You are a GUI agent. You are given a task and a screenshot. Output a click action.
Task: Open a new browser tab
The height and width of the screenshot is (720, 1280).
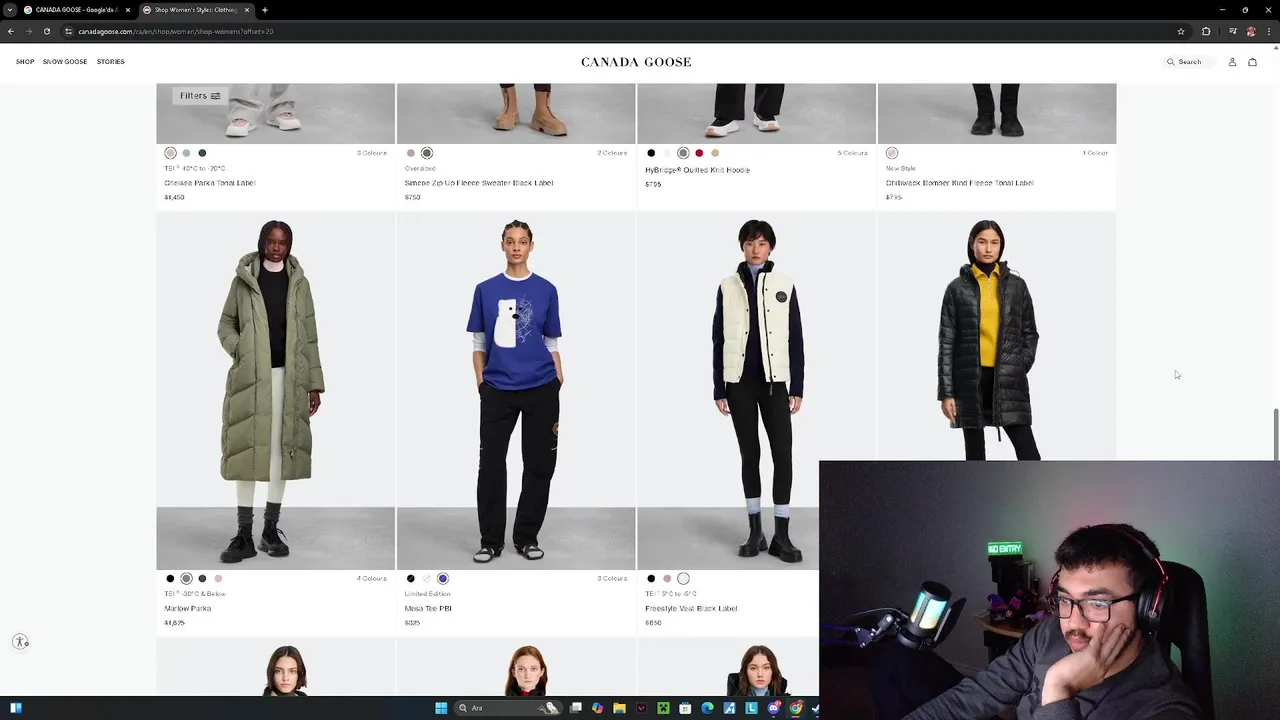pos(265,10)
